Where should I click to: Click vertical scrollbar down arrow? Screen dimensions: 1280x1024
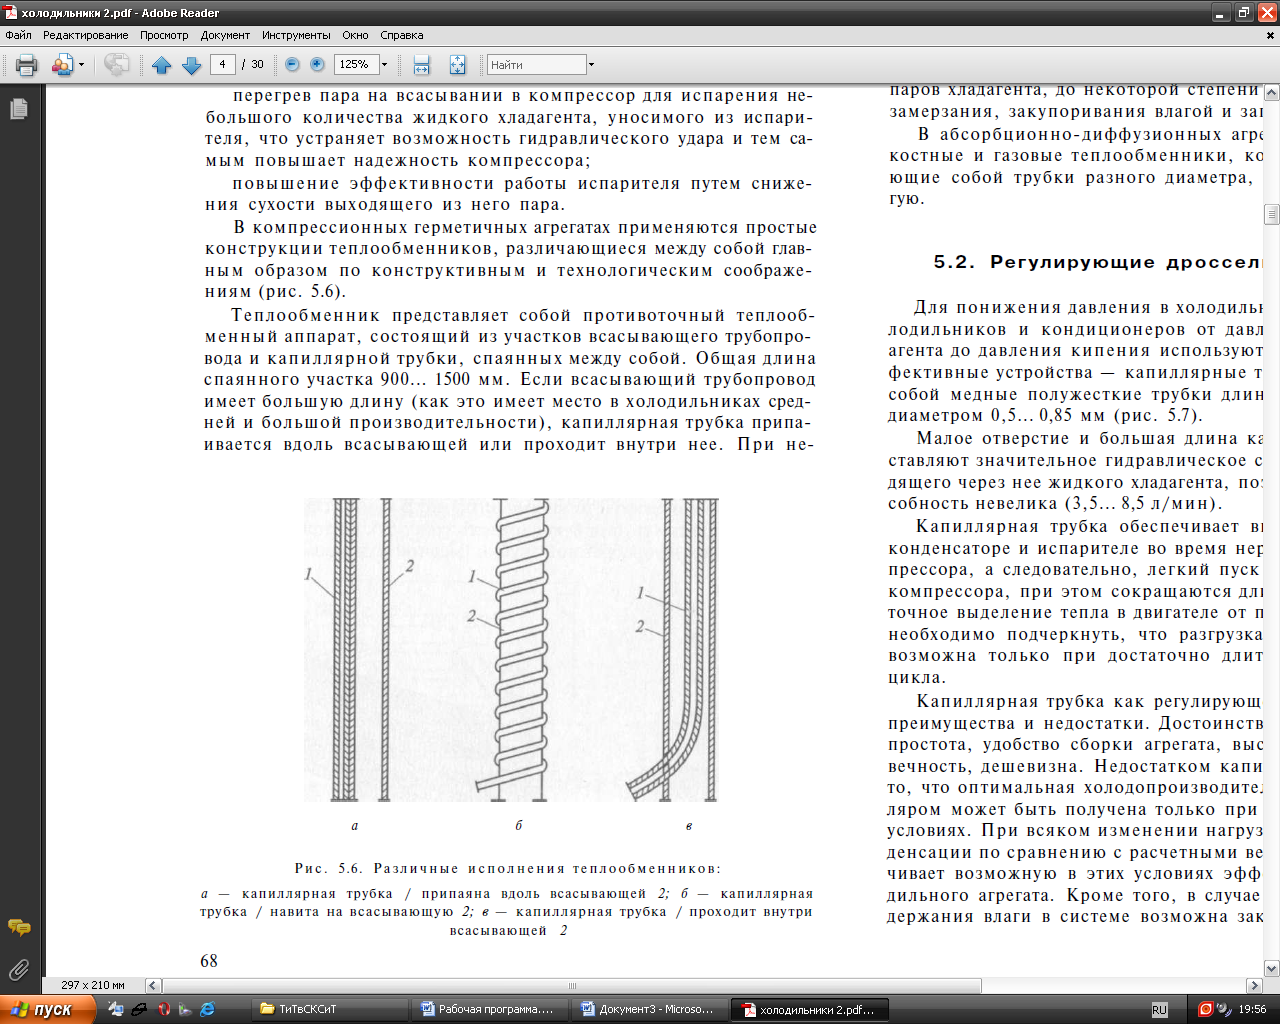tap(1272, 968)
